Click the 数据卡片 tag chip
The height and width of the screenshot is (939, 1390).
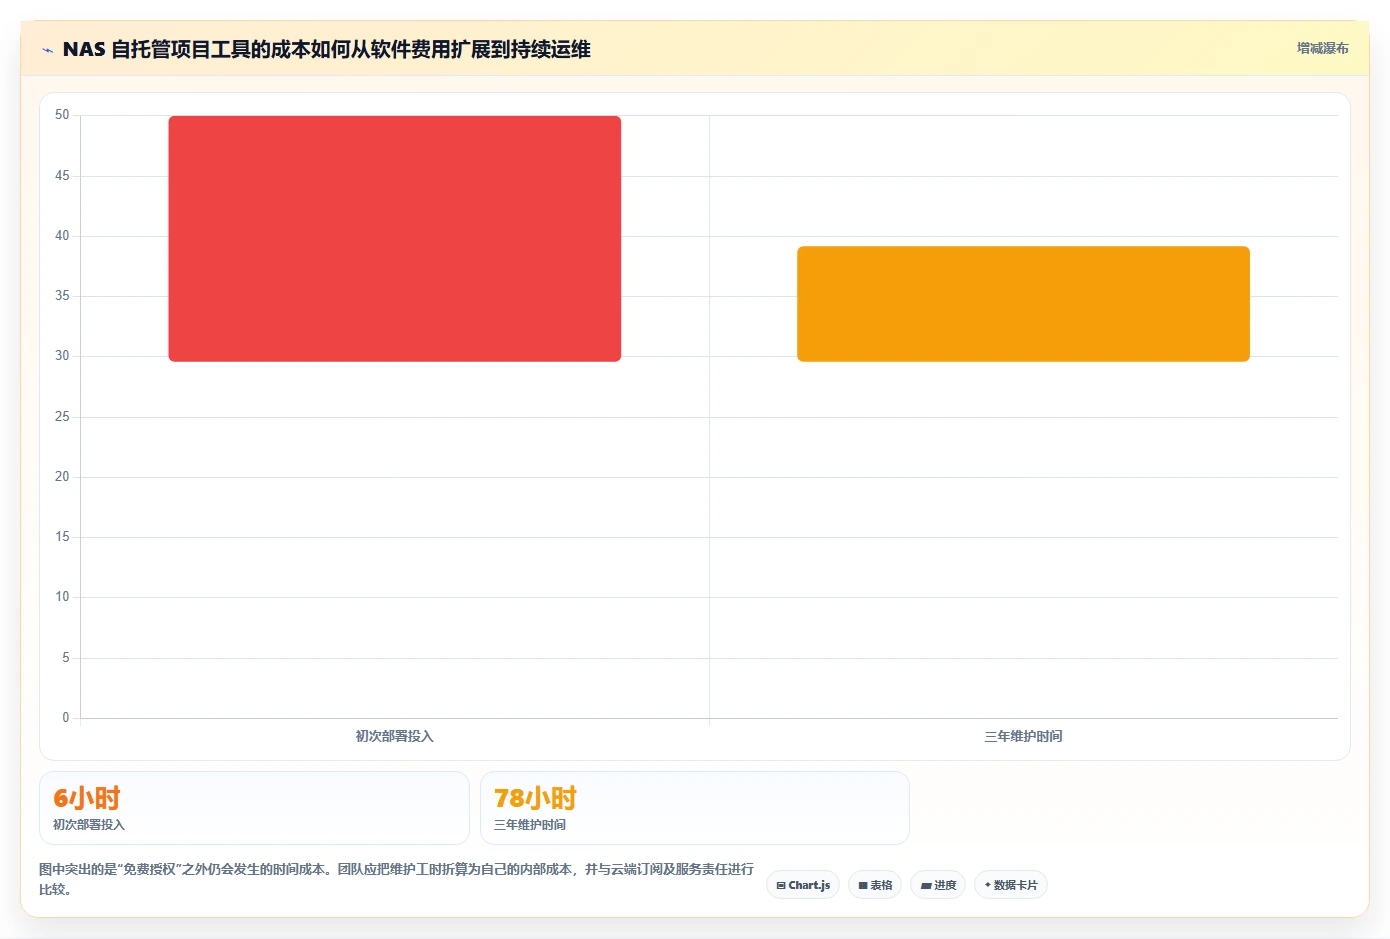[x=1011, y=885]
